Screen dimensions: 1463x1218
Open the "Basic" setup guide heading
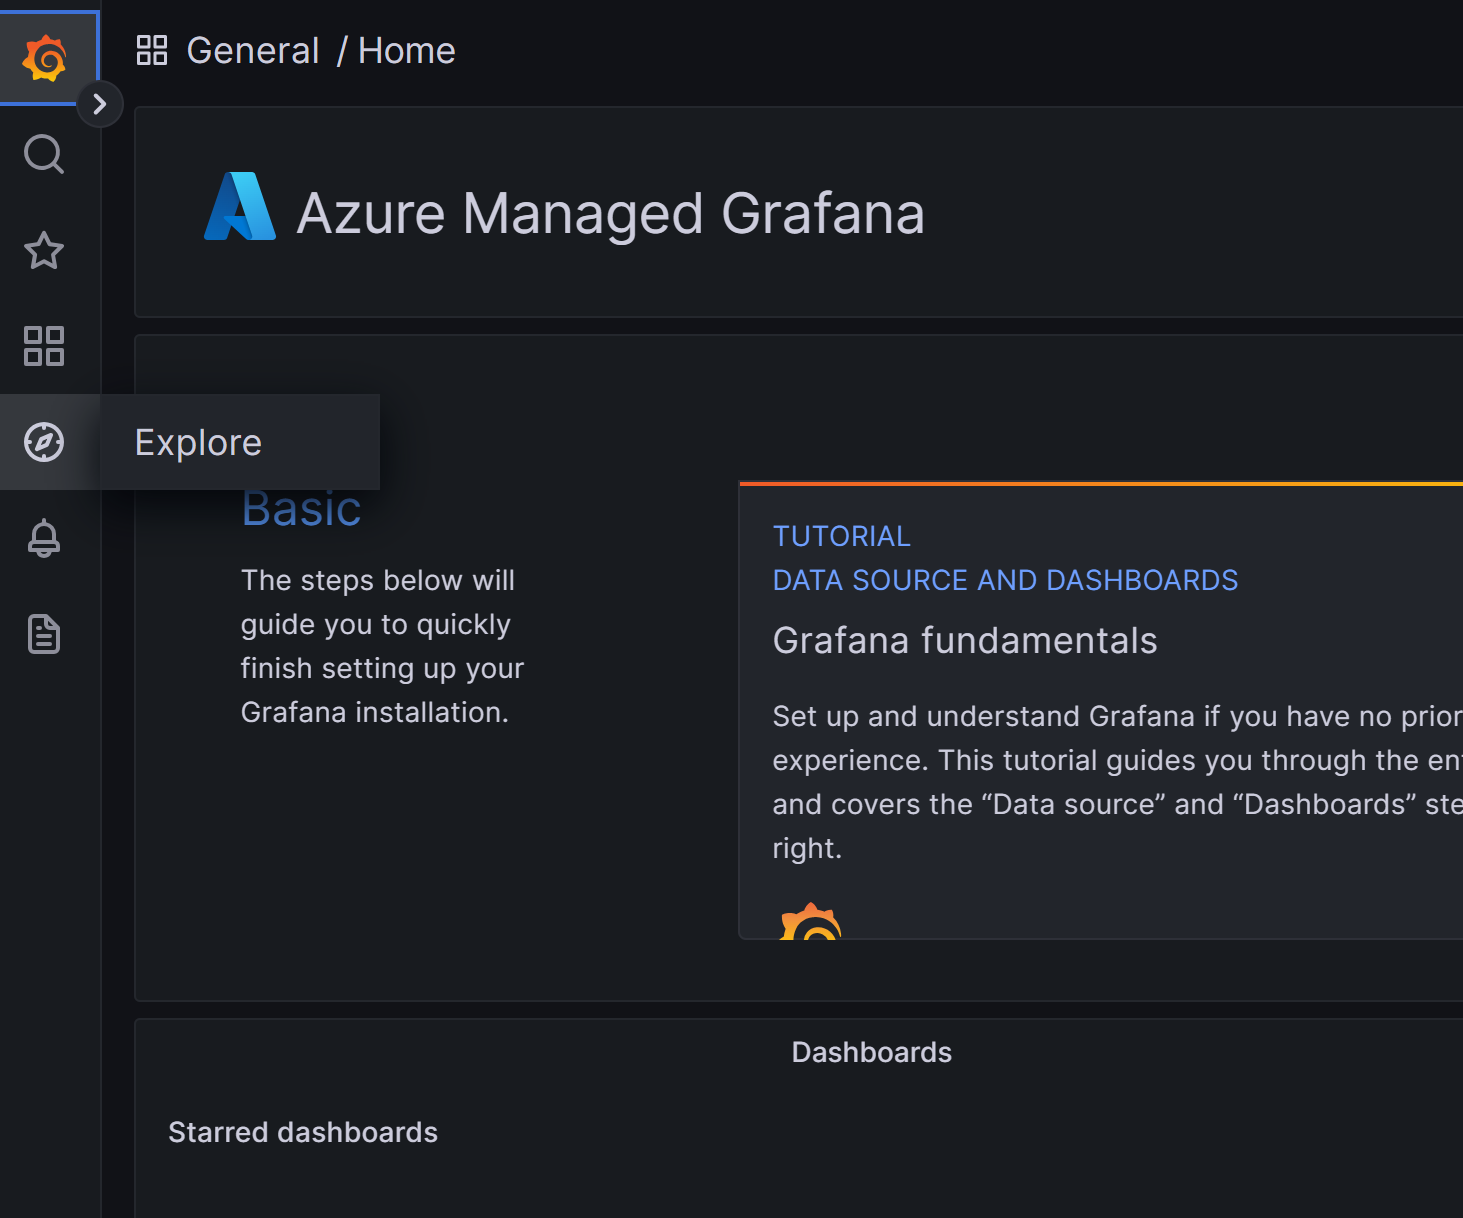pyautogui.click(x=301, y=508)
